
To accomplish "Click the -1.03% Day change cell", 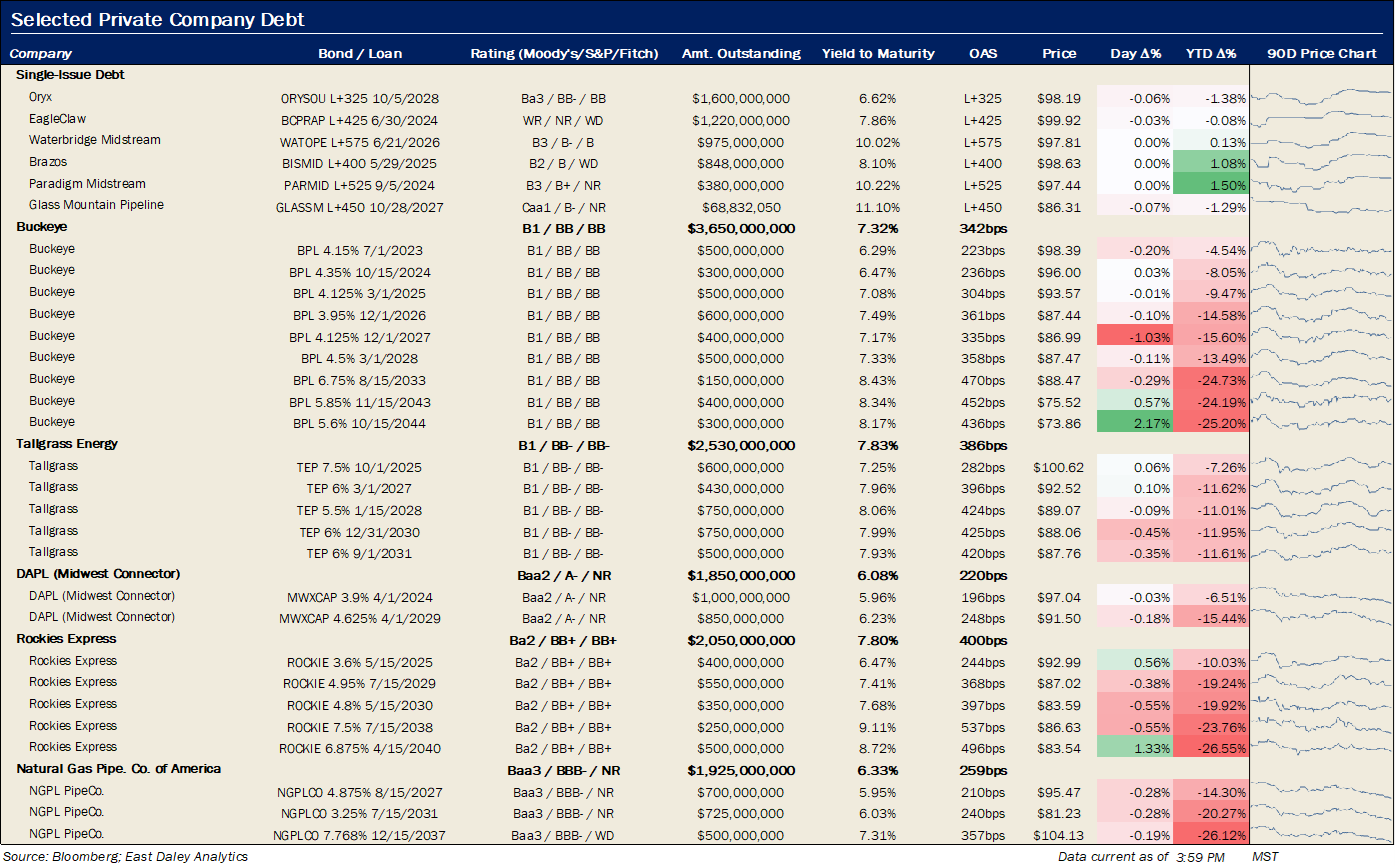I will [x=1135, y=337].
